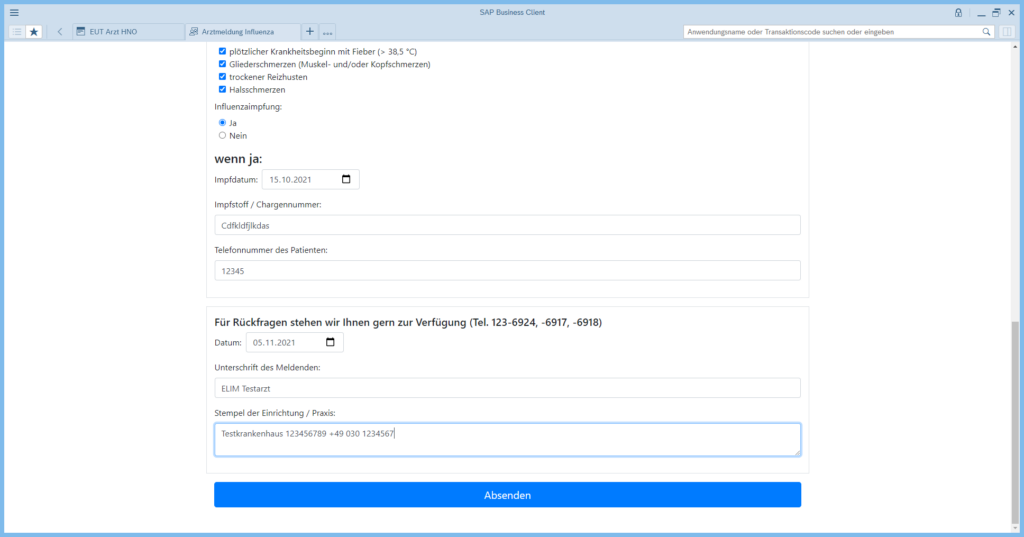This screenshot has width=1024, height=537.
Task: Open the Datum calendar picker
Action: 330,343
